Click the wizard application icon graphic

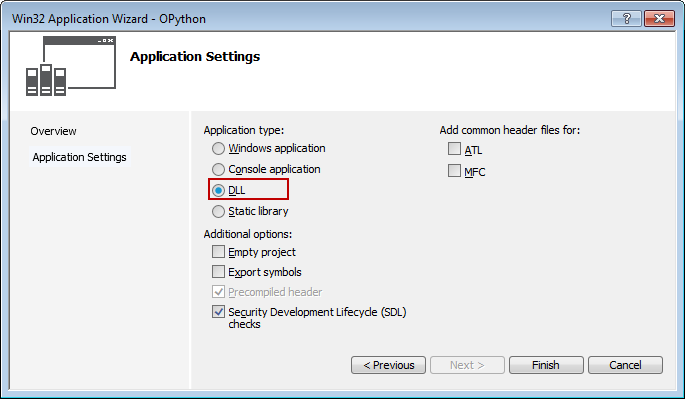(71, 66)
